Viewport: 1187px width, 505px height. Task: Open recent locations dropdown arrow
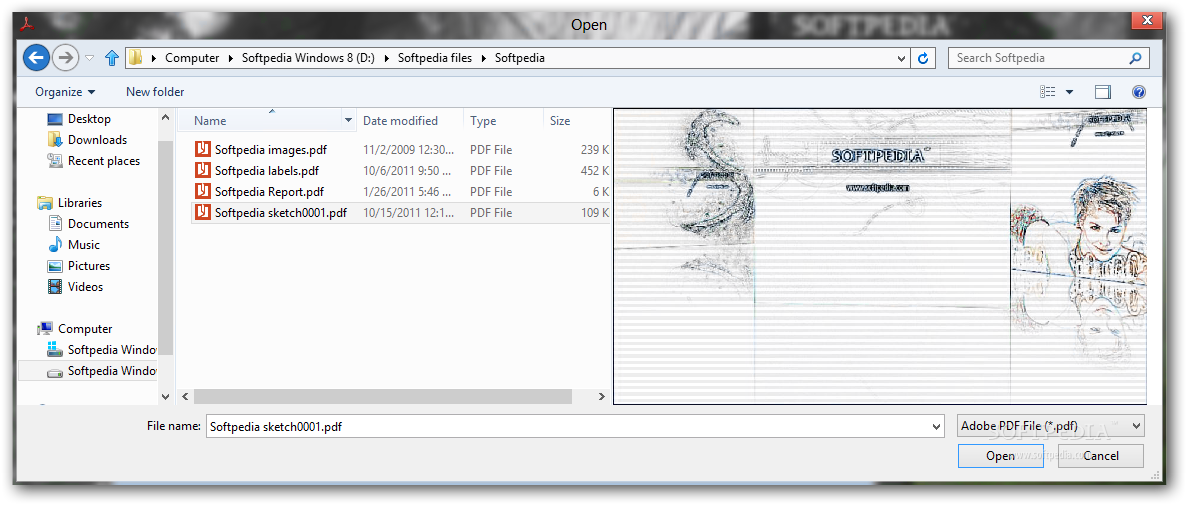tap(89, 58)
